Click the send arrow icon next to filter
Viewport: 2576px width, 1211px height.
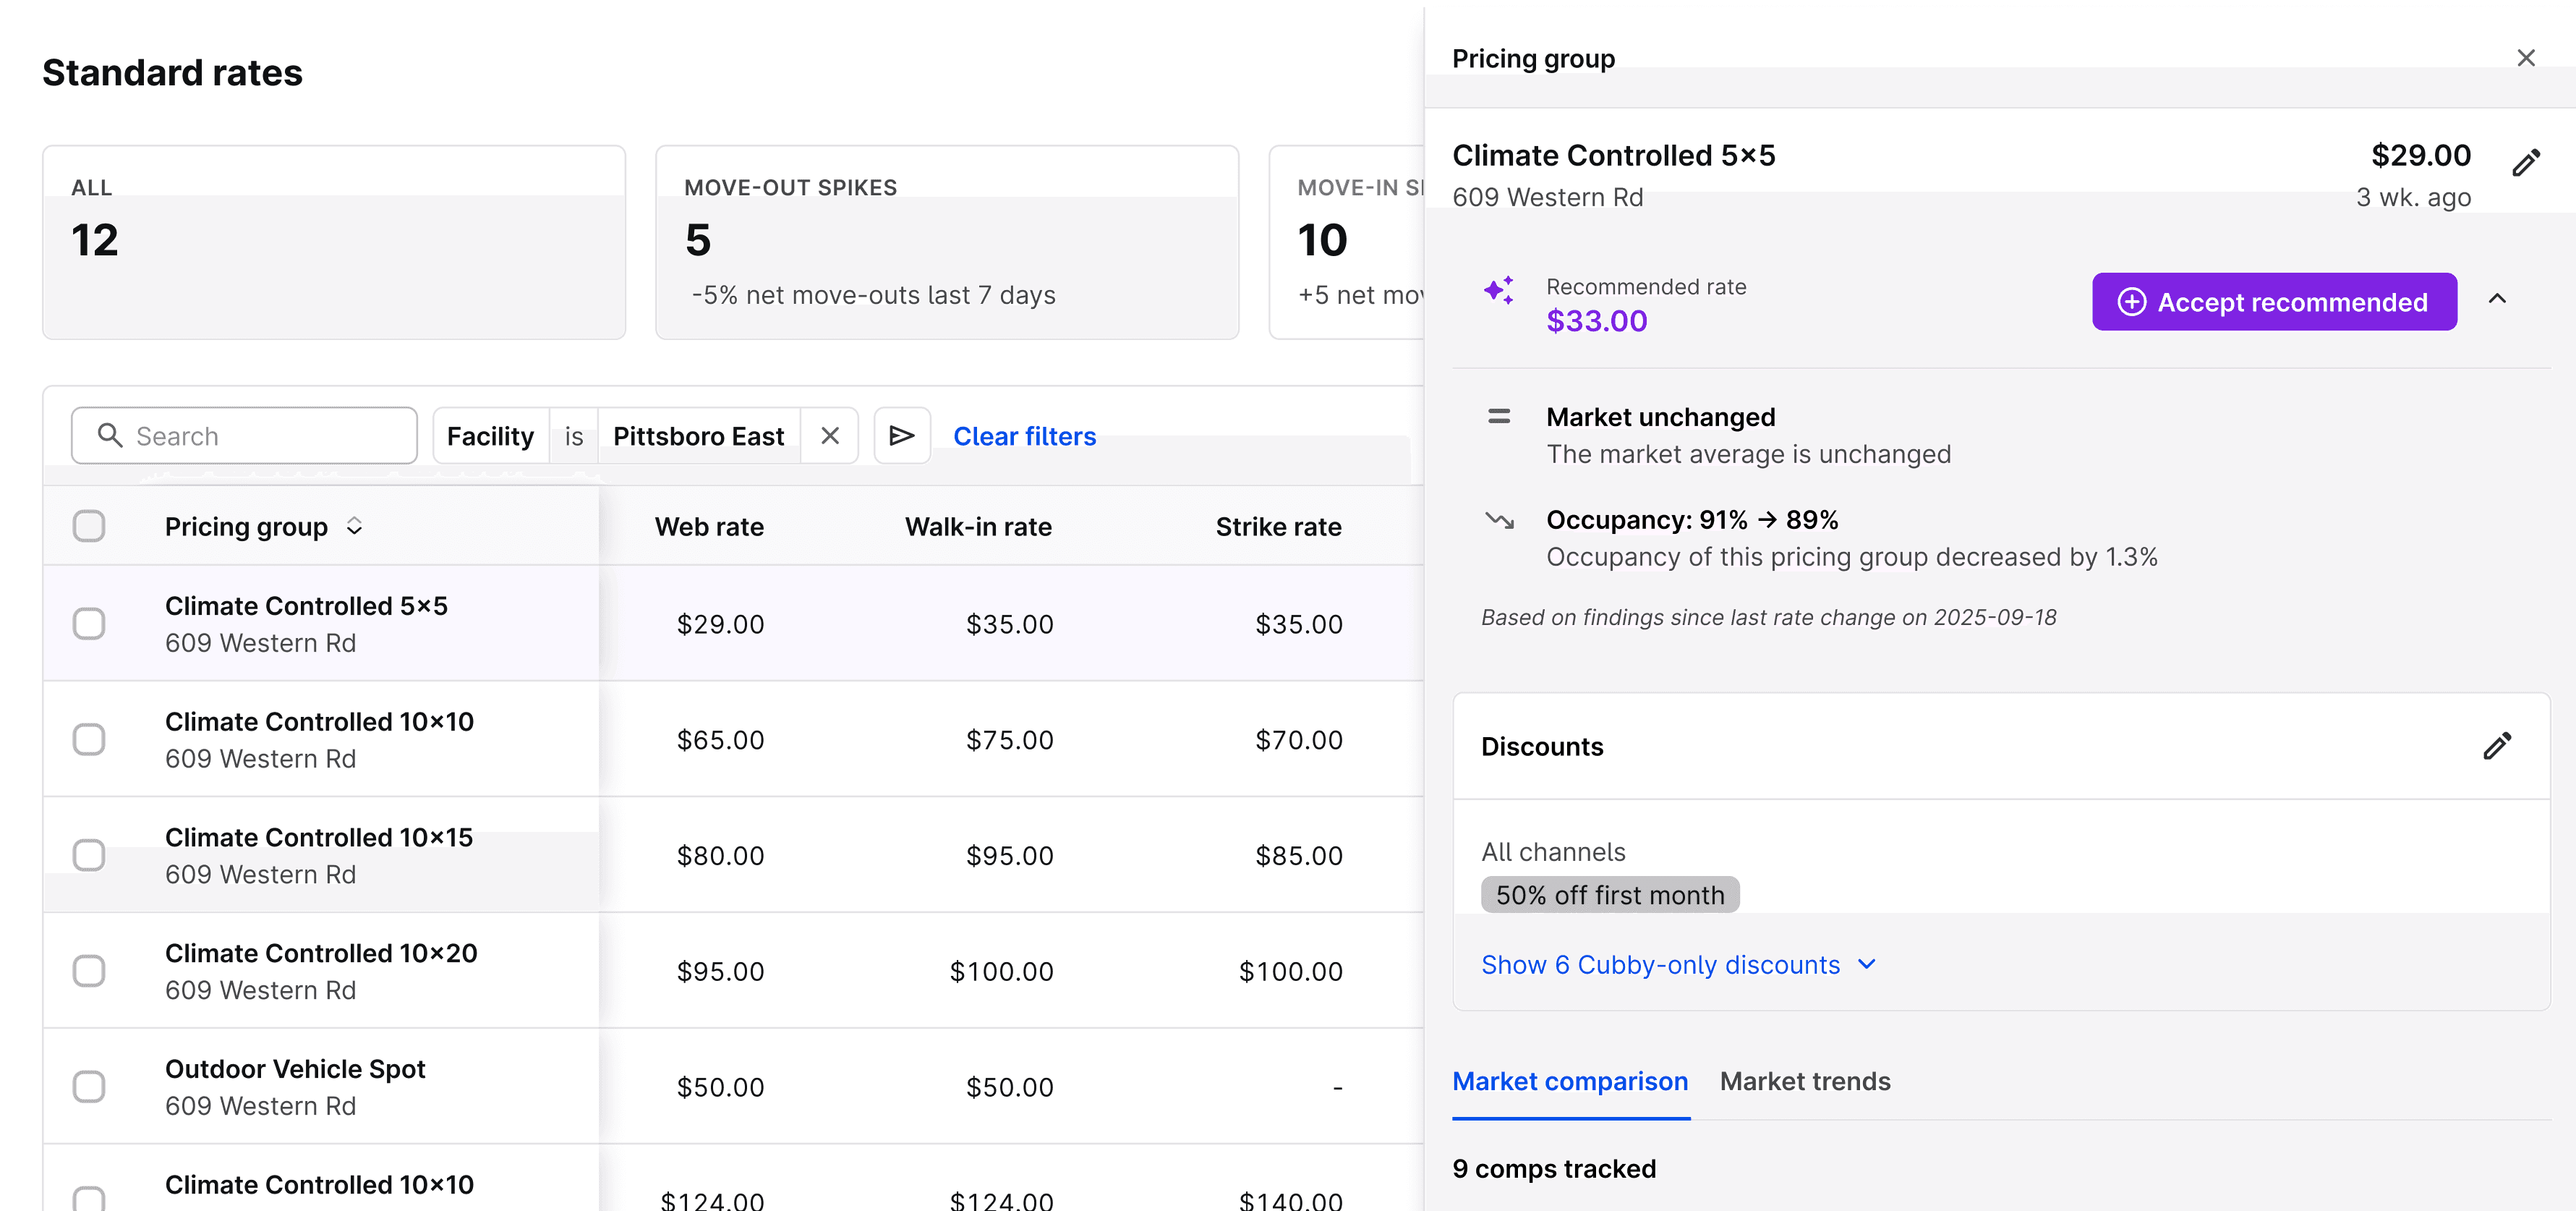pos(901,436)
